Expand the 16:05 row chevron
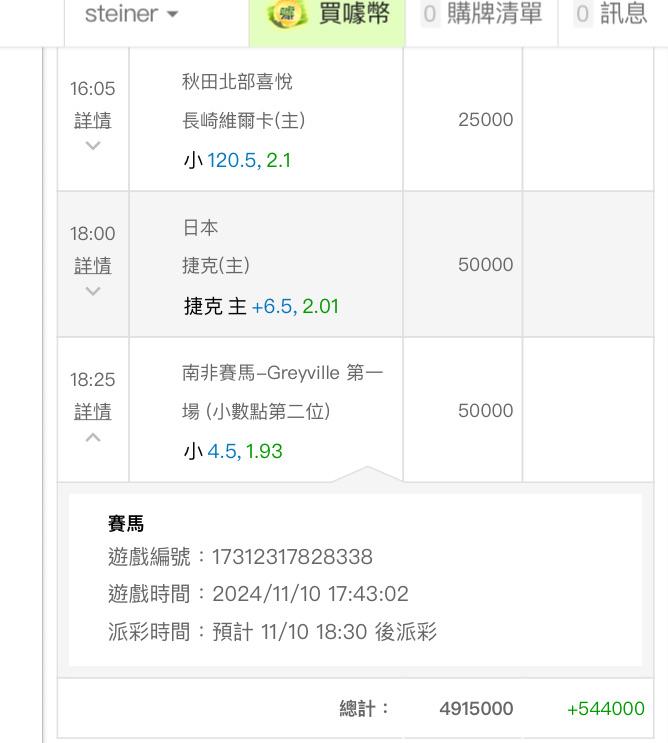Viewport: 668px width, 743px height. (x=92, y=146)
